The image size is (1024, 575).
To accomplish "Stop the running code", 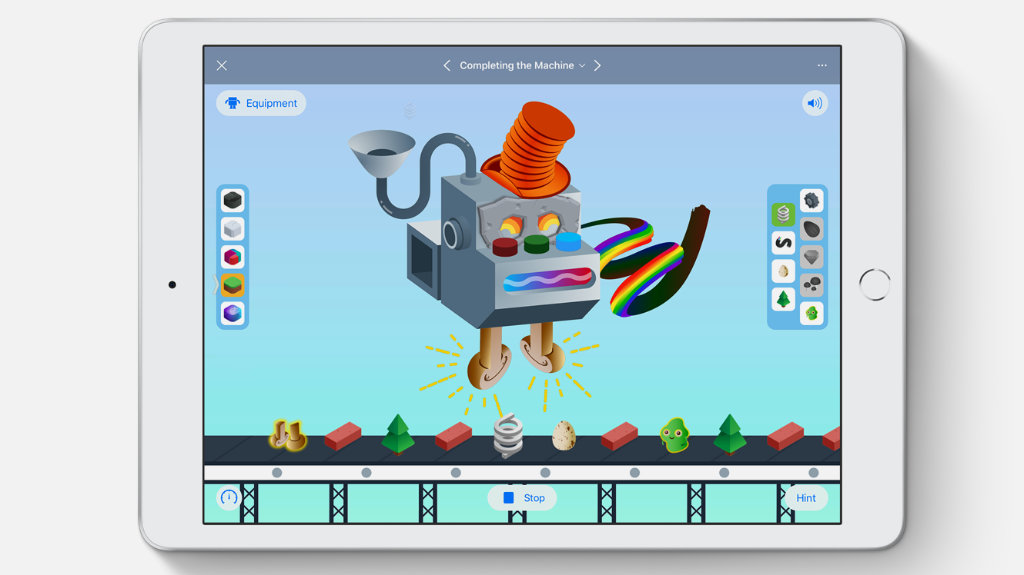I will pos(522,498).
